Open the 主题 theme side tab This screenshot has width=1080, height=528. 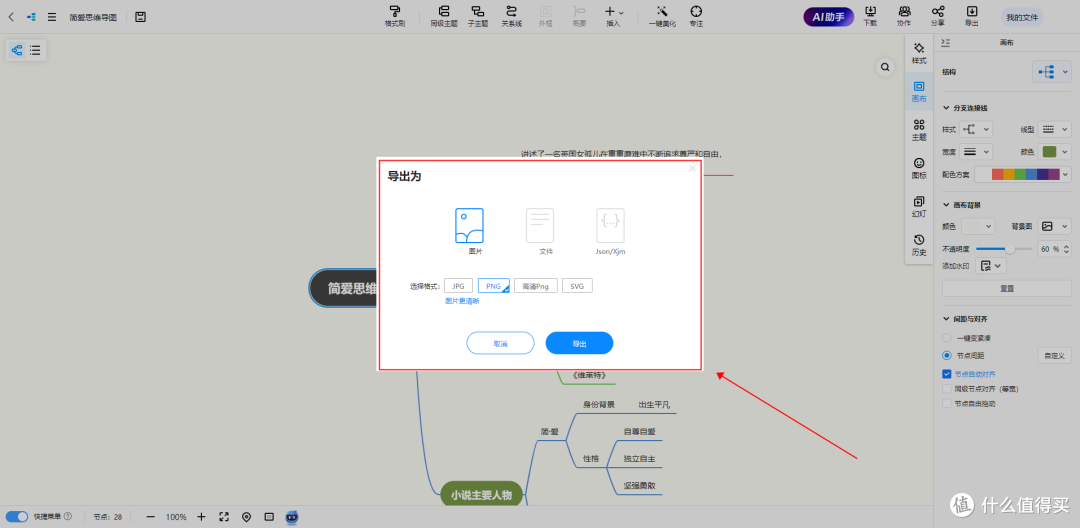pyautogui.click(x=919, y=130)
